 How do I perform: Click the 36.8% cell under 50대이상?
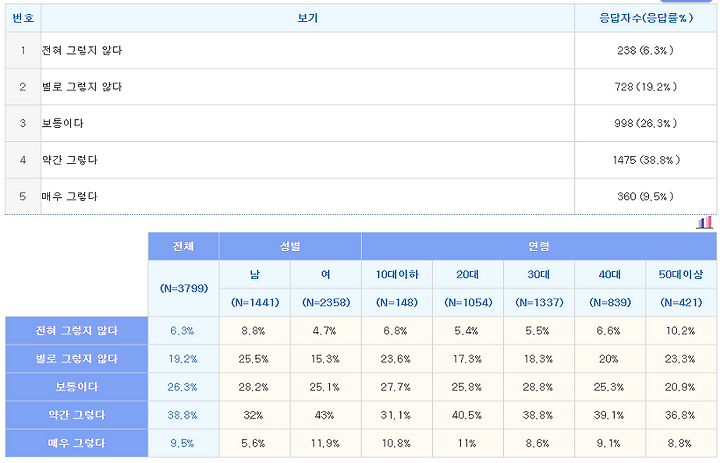(x=680, y=415)
